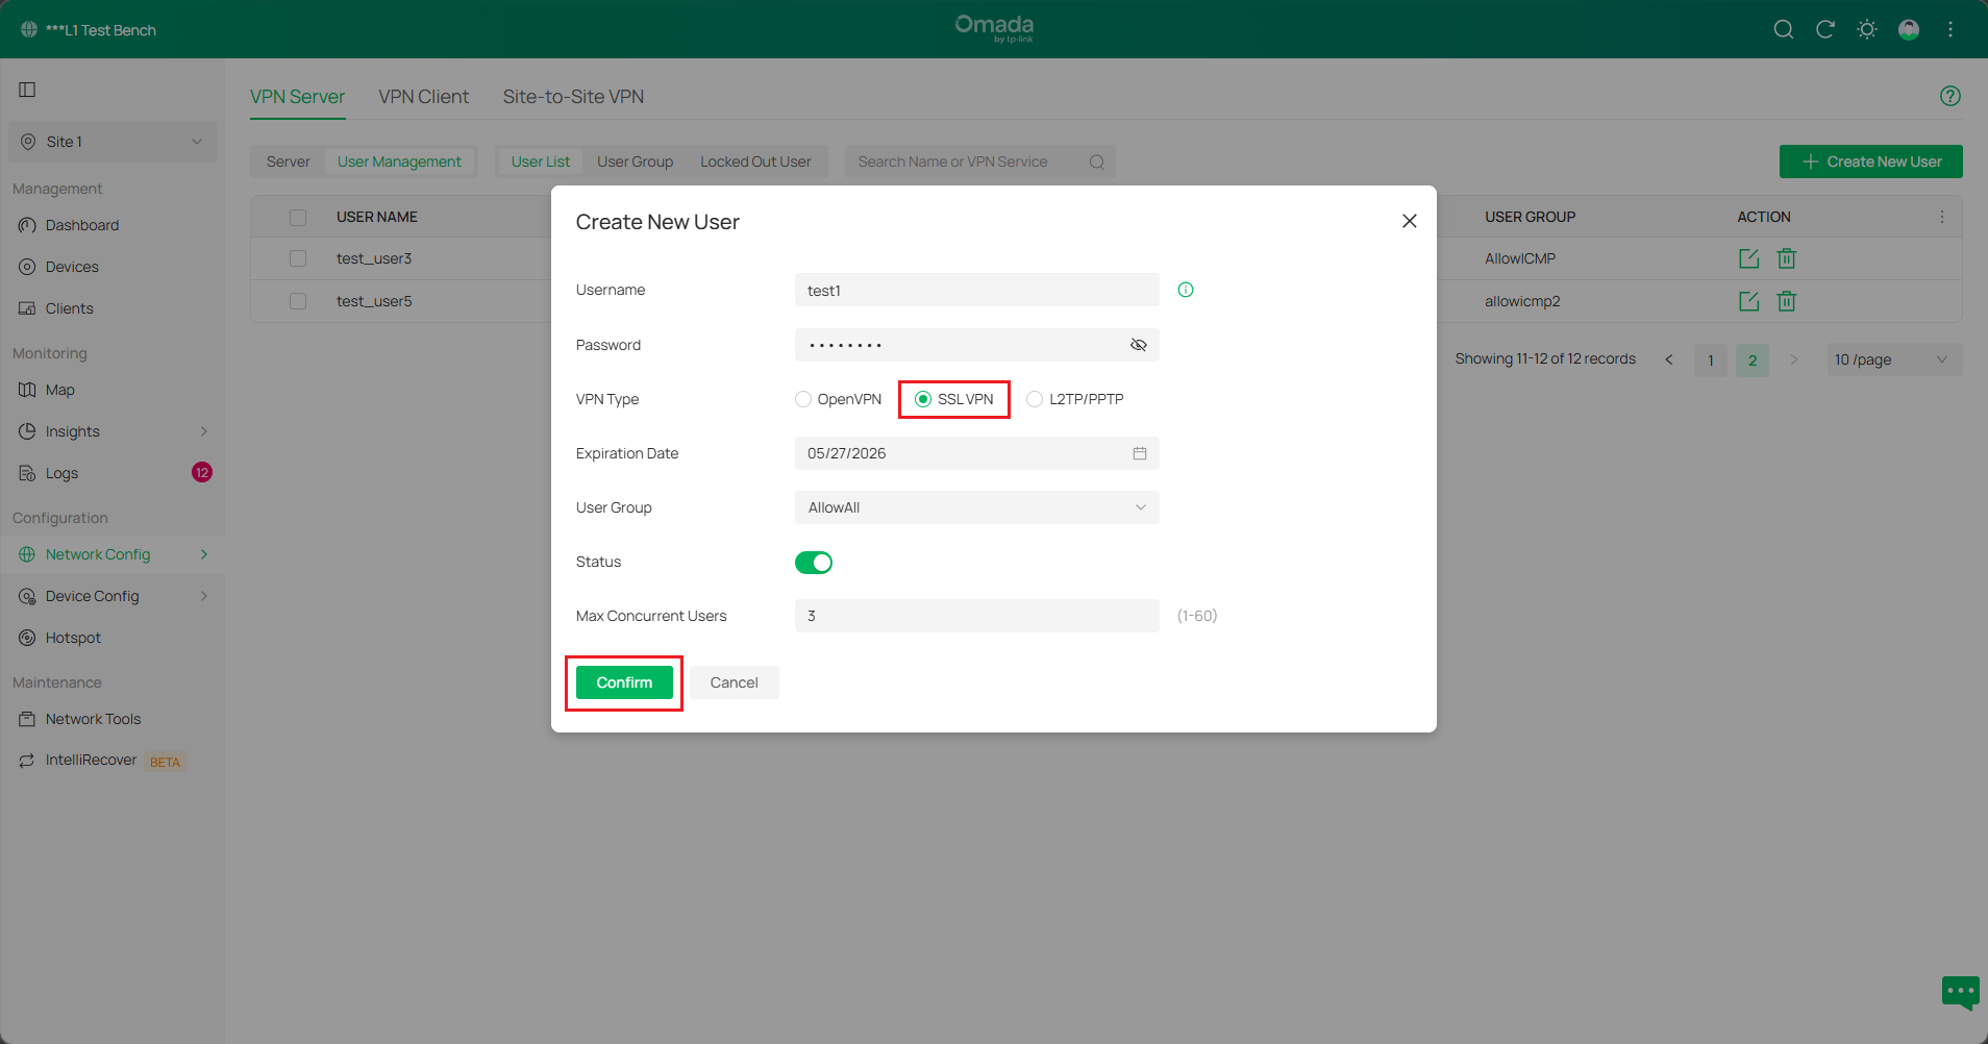Screen dimensions: 1988x1044
Task: Go to previous page with left chevron
Action: (x=1669, y=360)
